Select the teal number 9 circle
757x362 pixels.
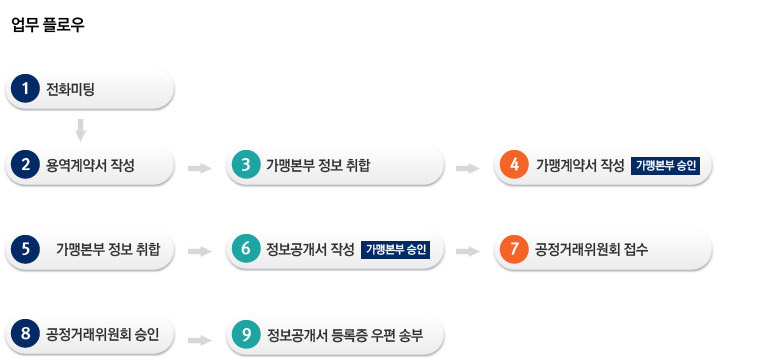[x=246, y=334]
